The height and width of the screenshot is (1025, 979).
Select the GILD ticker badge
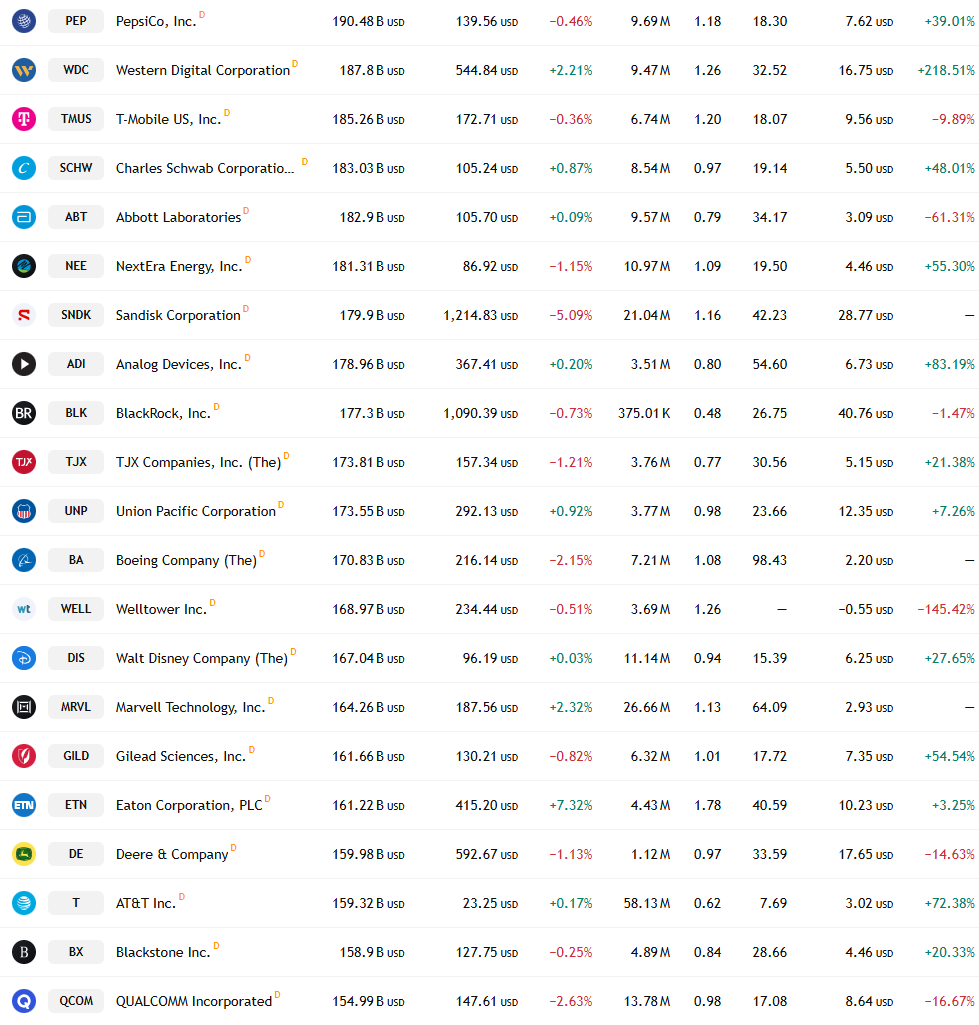[76, 756]
